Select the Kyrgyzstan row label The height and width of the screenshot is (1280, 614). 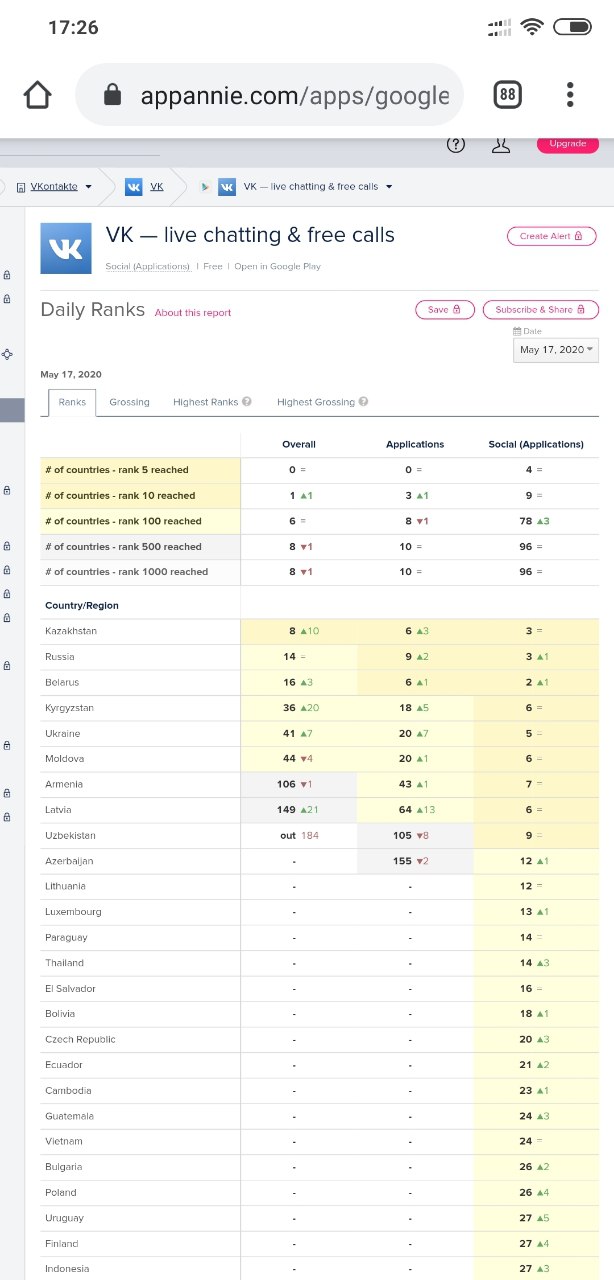point(70,708)
